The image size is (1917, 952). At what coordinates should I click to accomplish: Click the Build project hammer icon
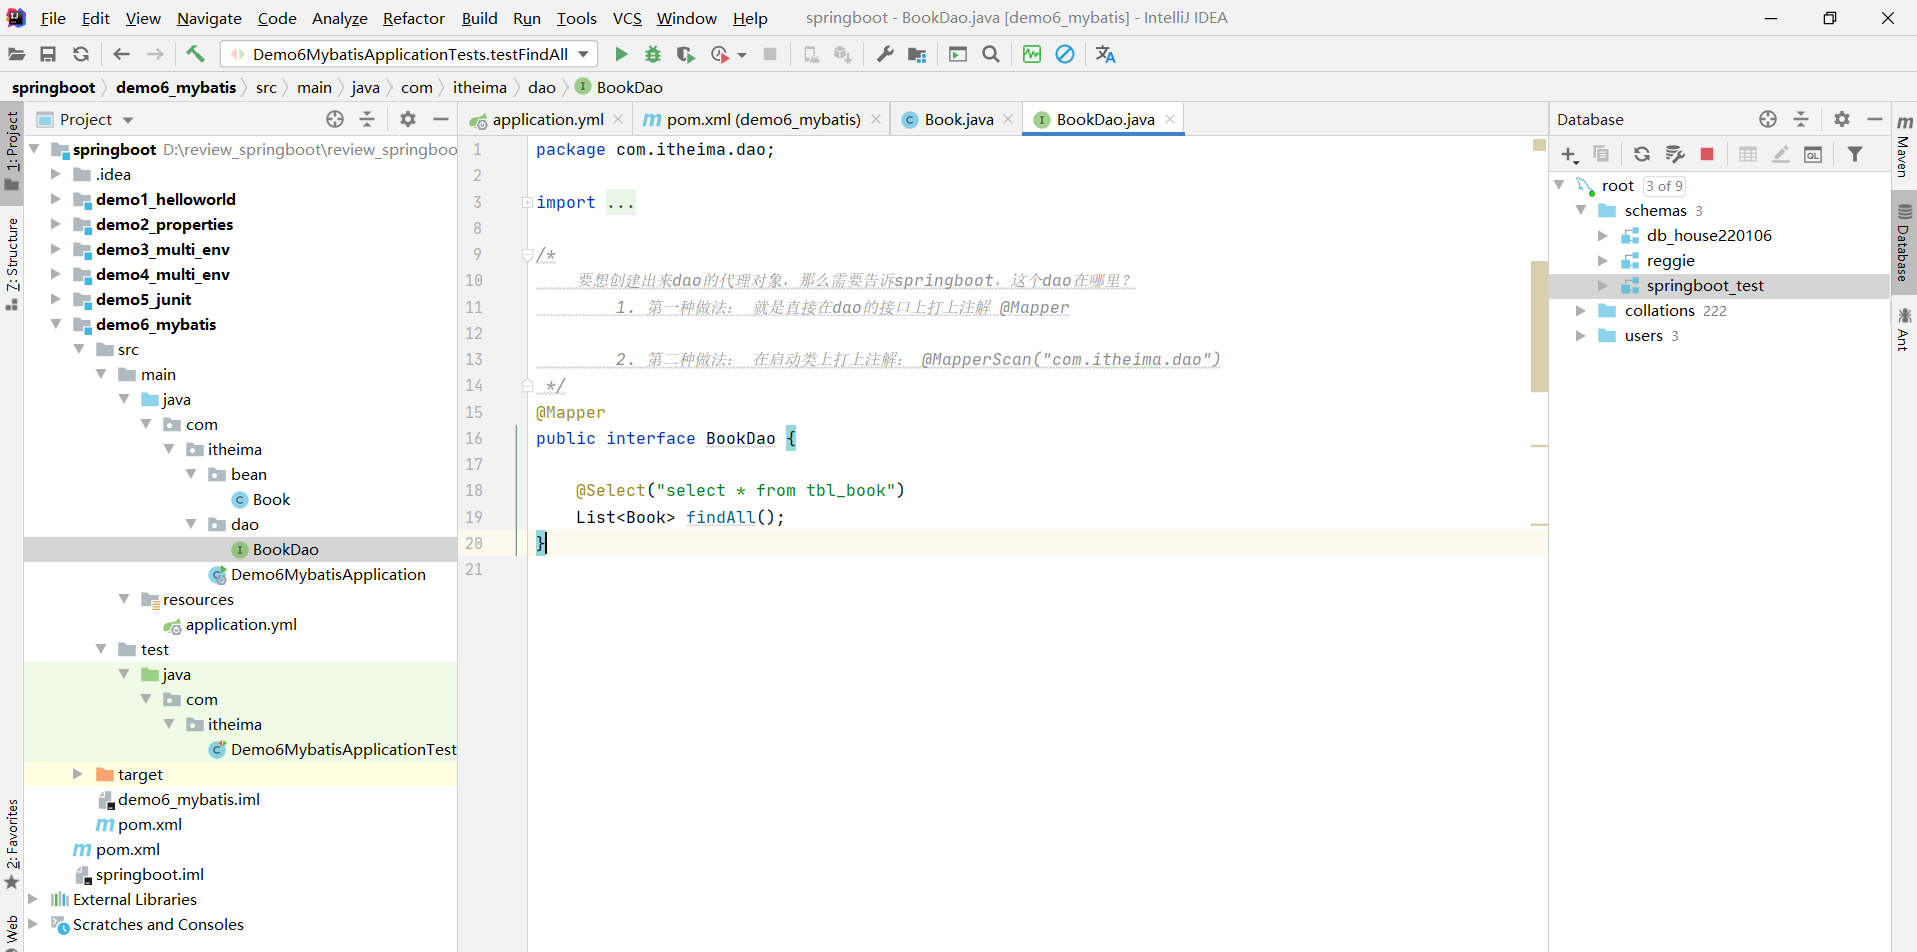pyautogui.click(x=195, y=54)
